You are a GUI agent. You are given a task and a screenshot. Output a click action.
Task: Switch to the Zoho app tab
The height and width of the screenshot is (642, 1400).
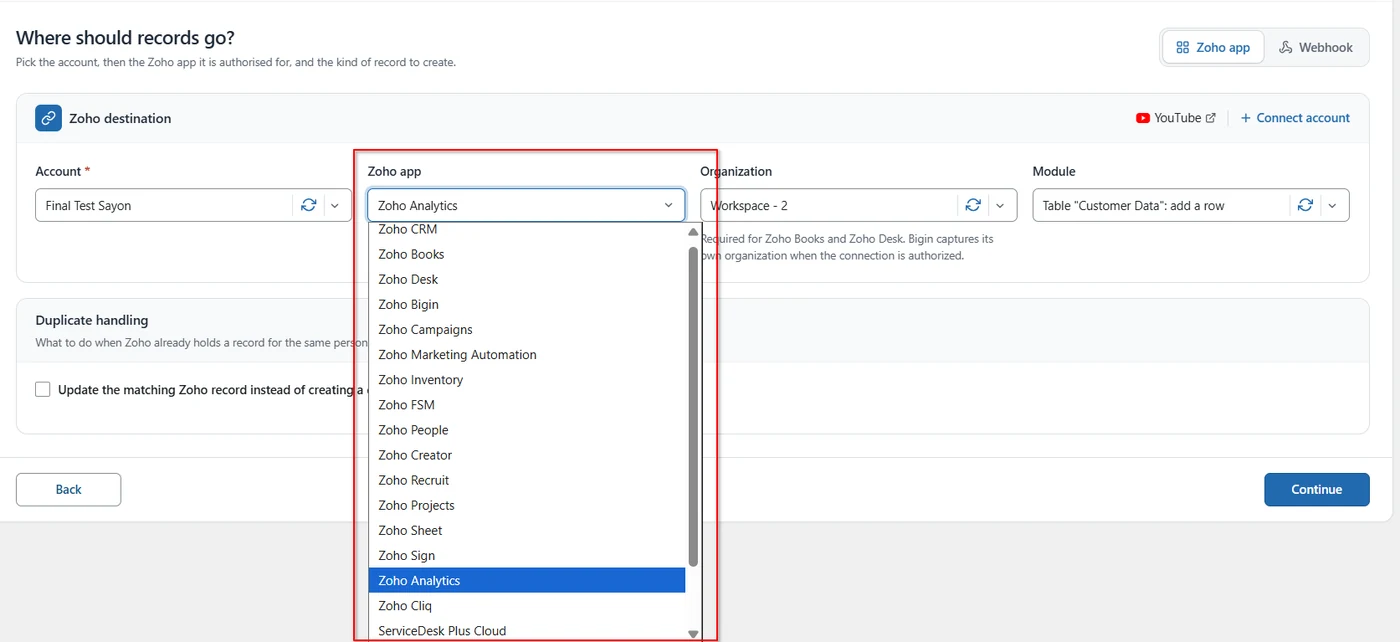1213,47
